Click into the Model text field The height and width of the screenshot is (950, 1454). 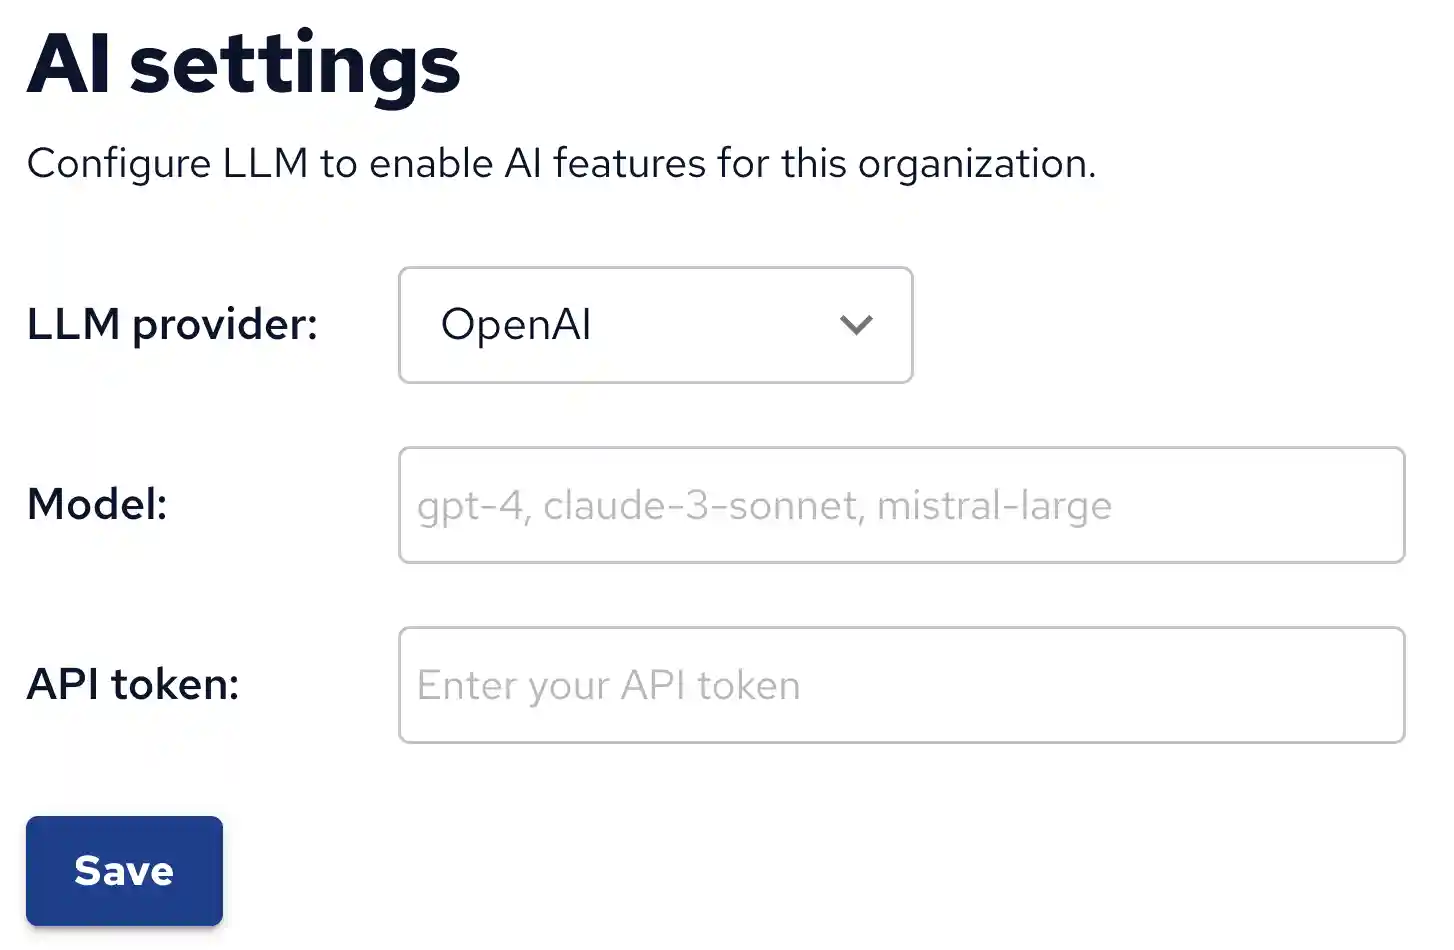(900, 505)
